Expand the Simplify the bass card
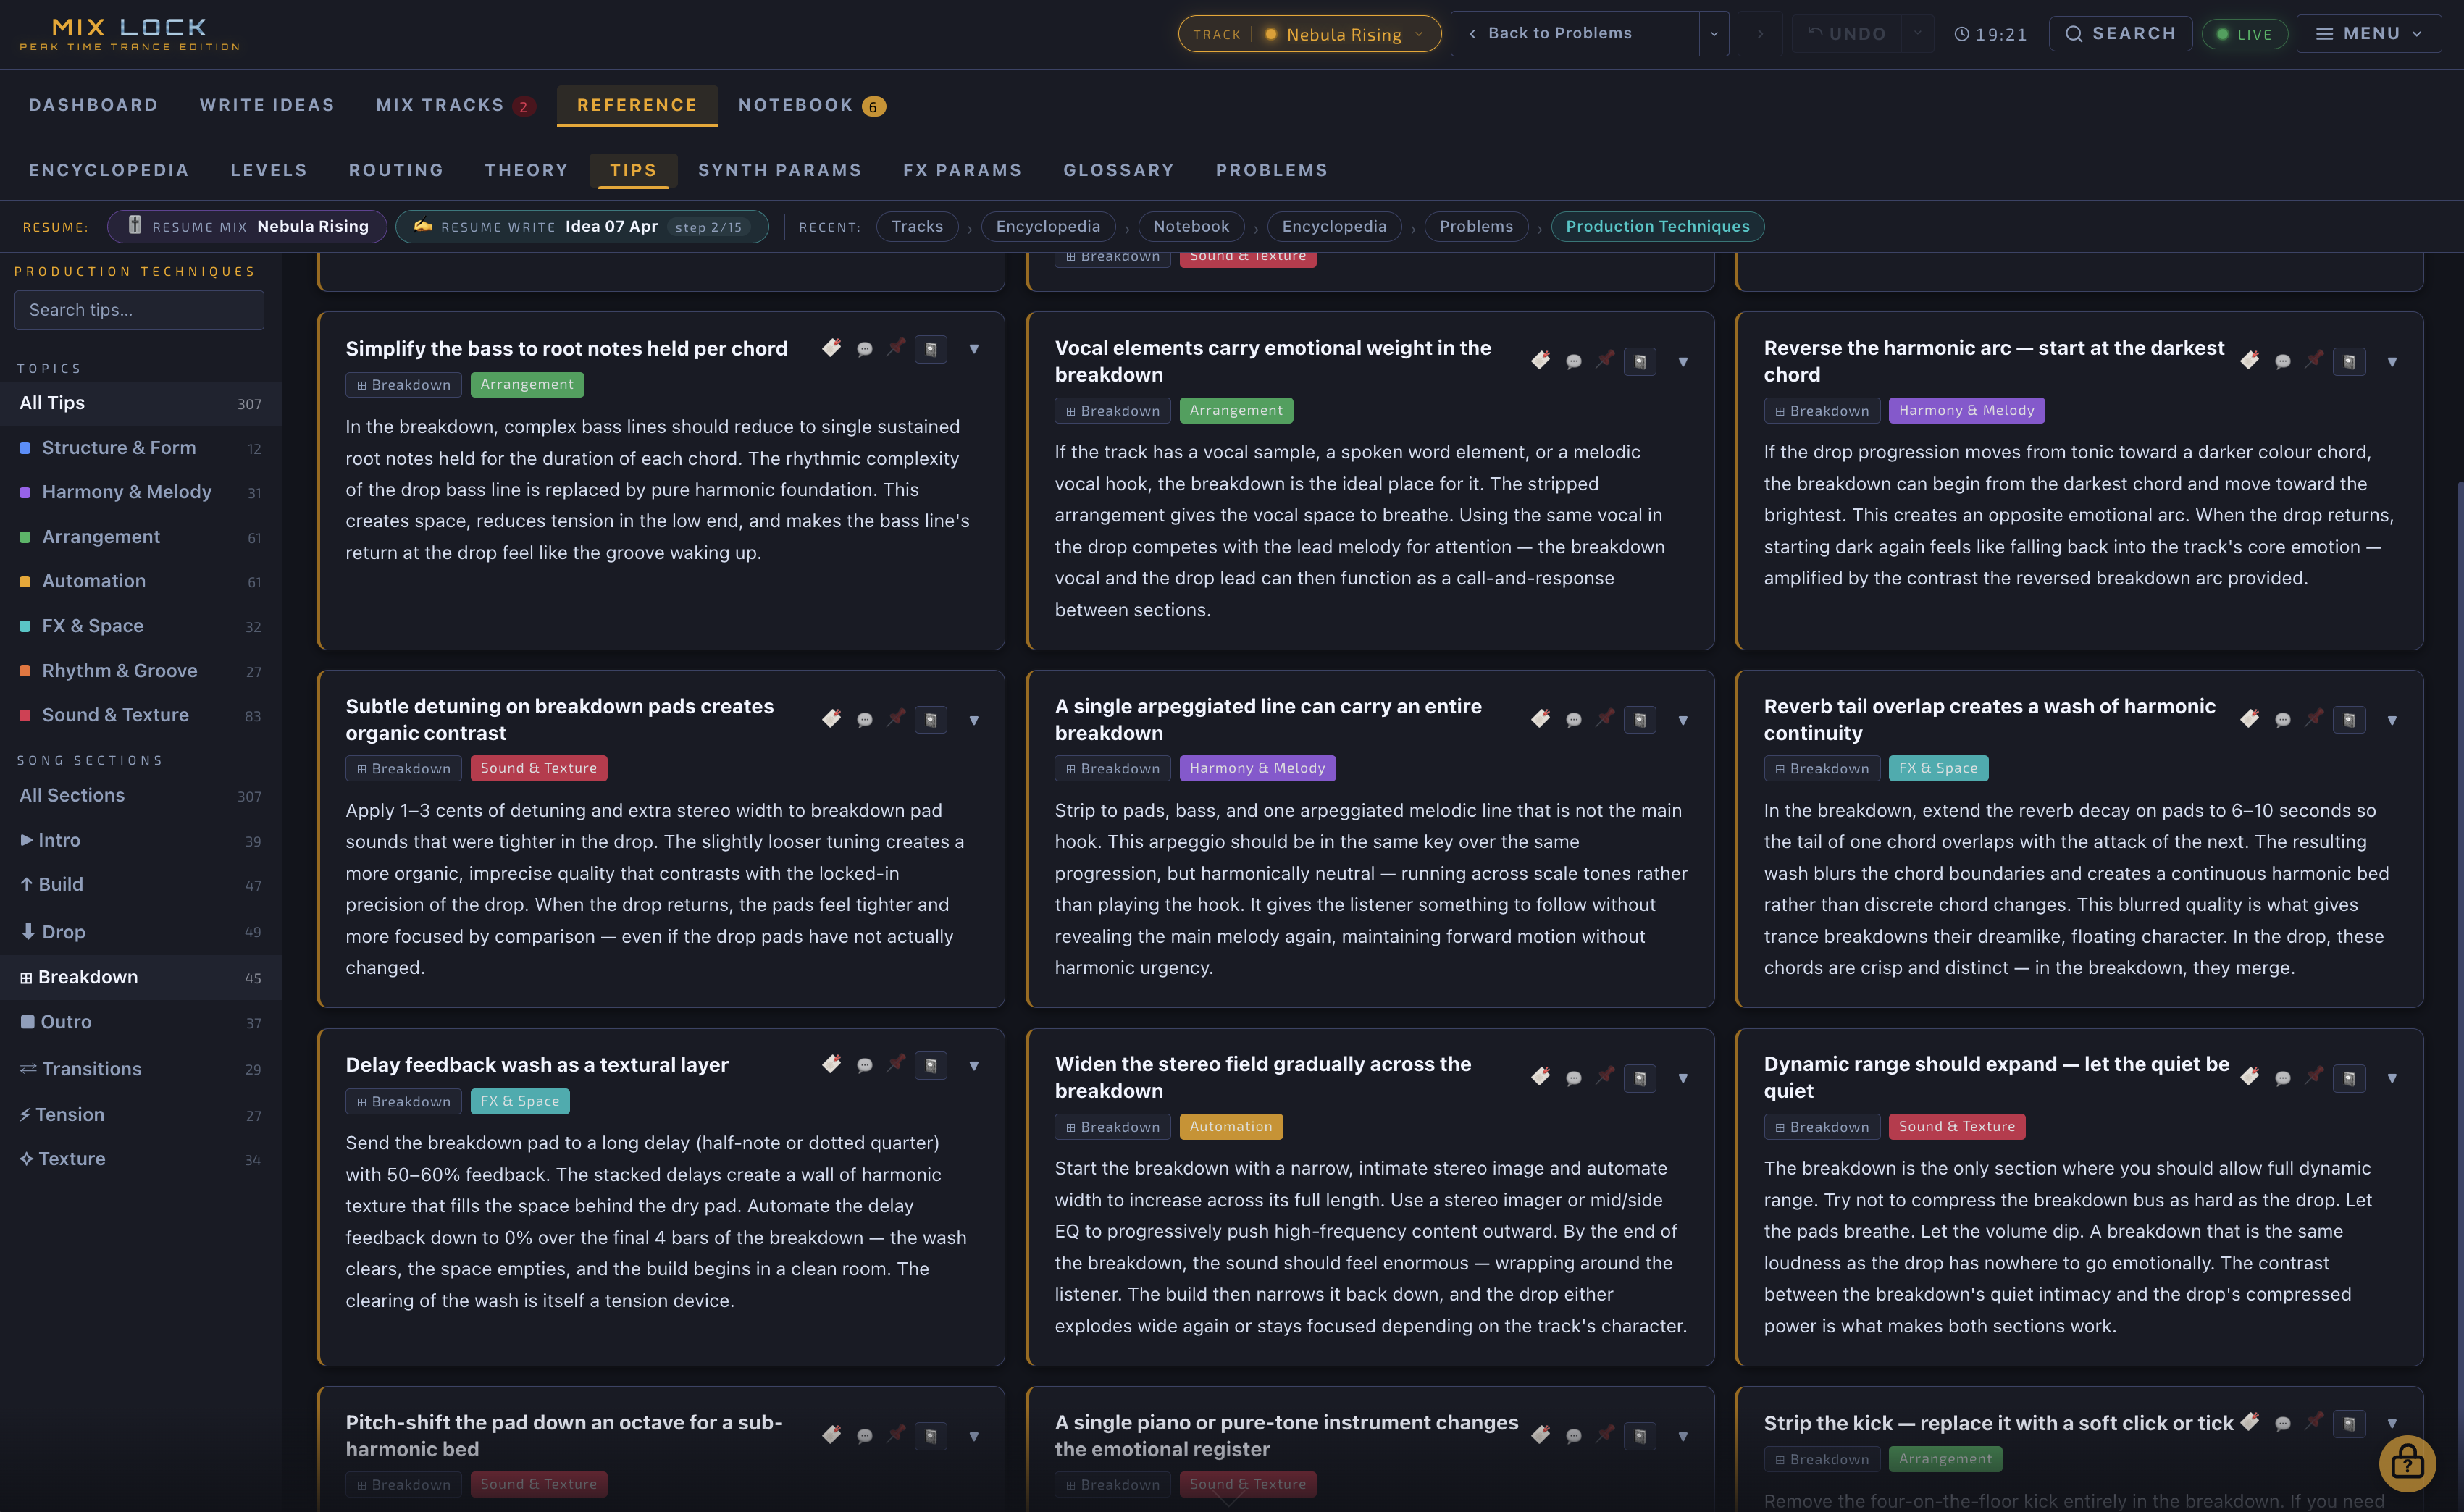Image resolution: width=2464 pixels, height=1512 pixels. click(x=974, y=349)
